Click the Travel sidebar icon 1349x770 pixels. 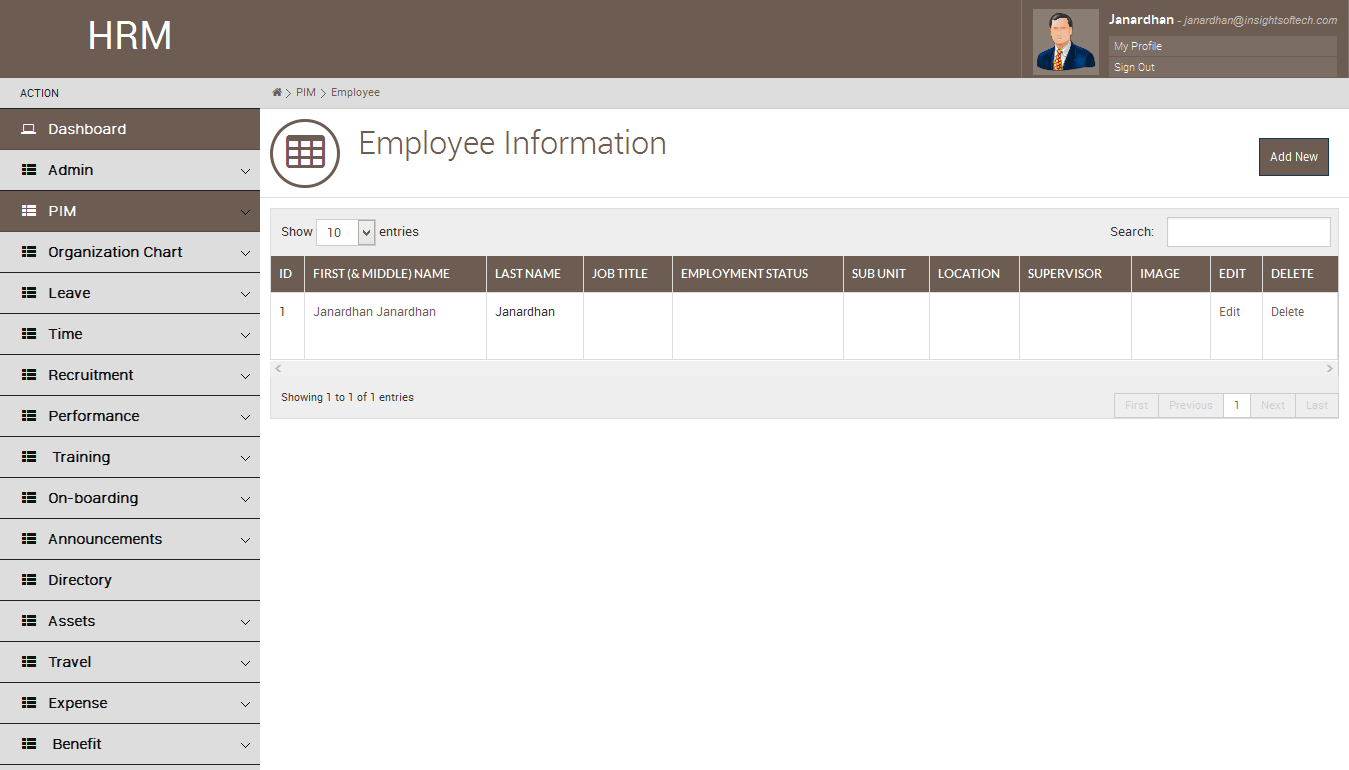(30, 662)
